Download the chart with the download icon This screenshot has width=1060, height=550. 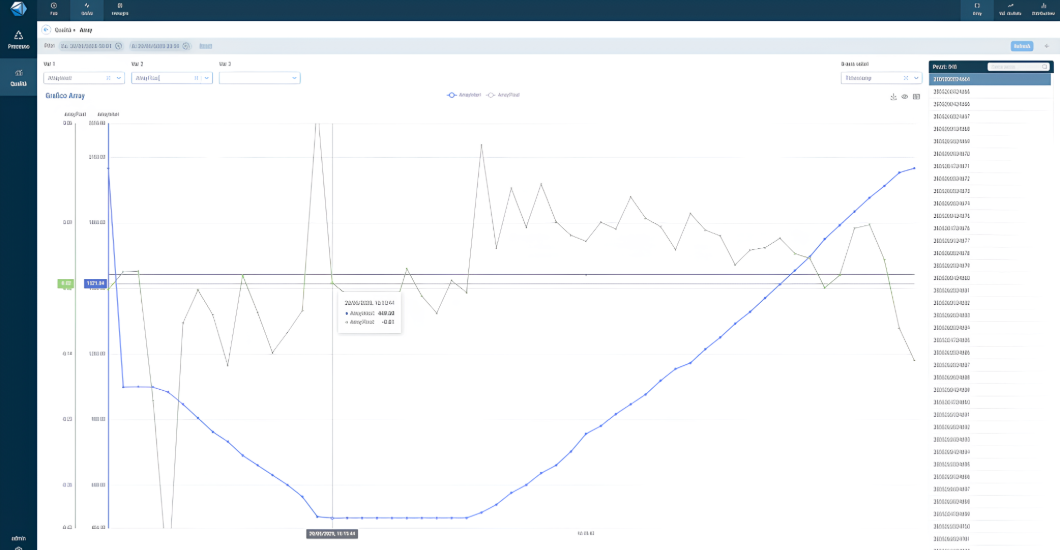(x=893, y=97)
